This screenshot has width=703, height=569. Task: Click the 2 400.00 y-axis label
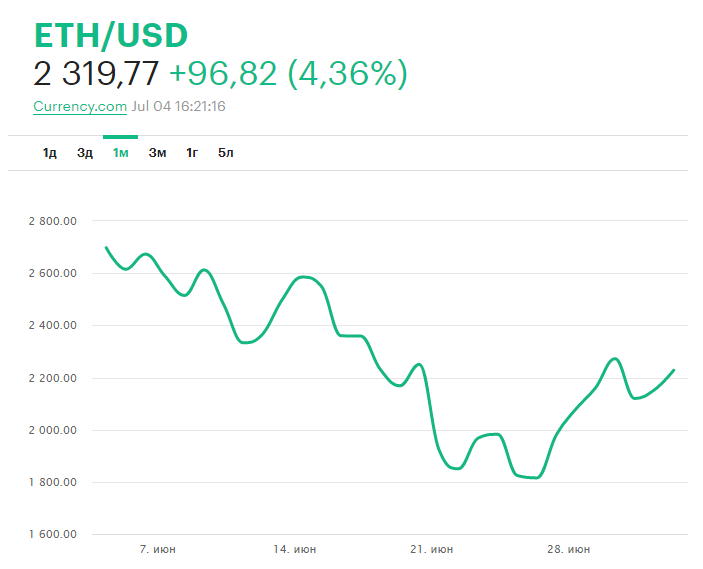(x=55, y=325)
